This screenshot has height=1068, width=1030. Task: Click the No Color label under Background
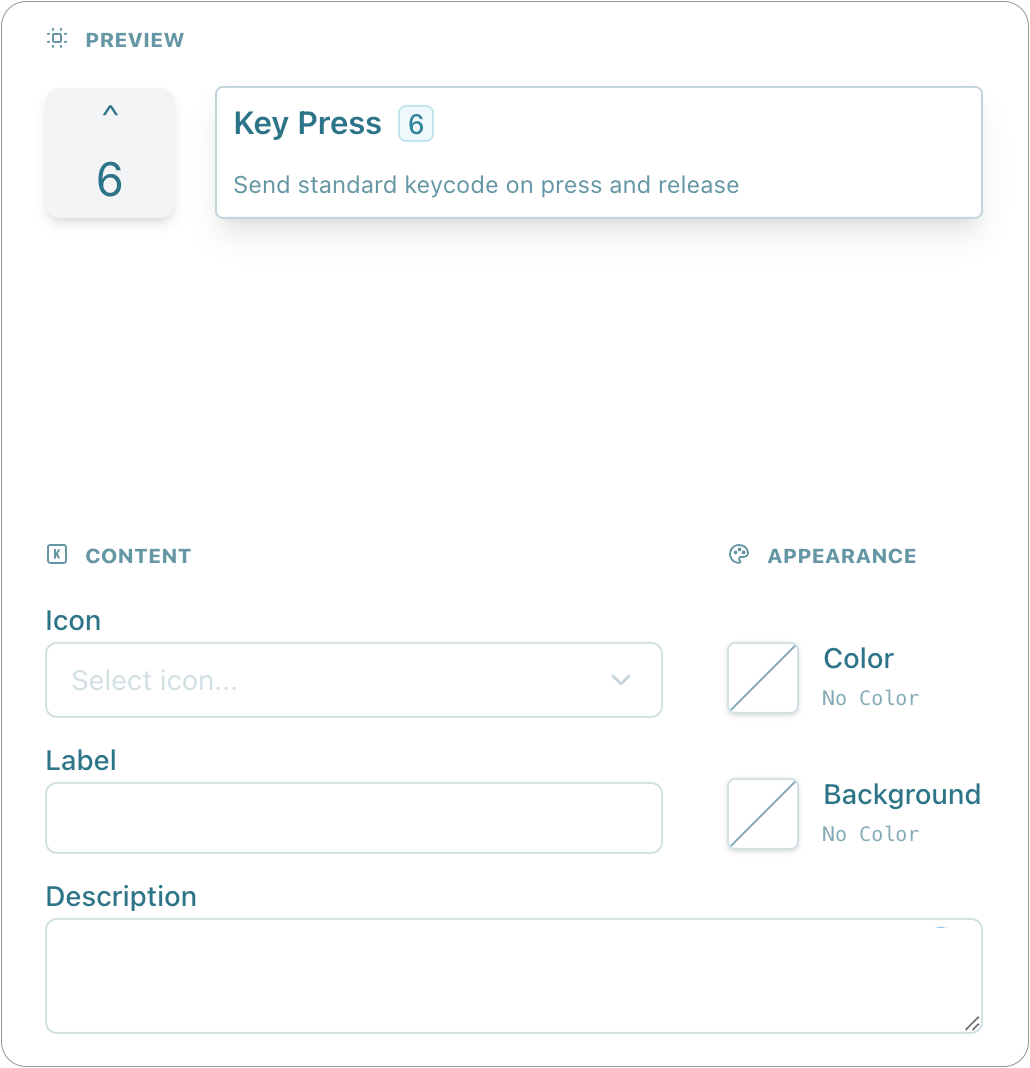pyautogui.click(x=870, y=834)
